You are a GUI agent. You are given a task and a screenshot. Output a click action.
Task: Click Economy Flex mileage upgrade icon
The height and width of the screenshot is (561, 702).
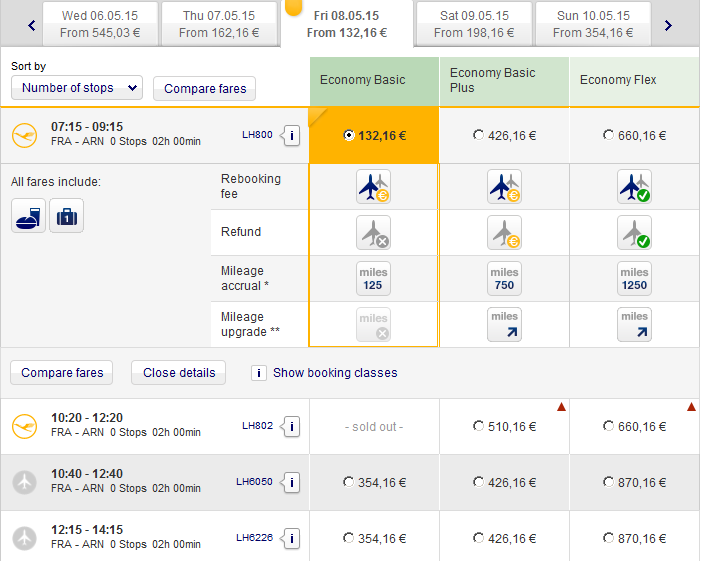click(x=634, y=325)
